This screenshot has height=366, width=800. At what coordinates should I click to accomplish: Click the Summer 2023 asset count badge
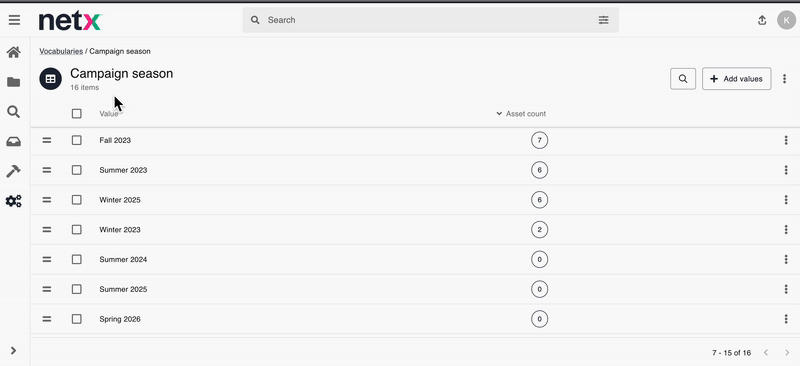539,170
